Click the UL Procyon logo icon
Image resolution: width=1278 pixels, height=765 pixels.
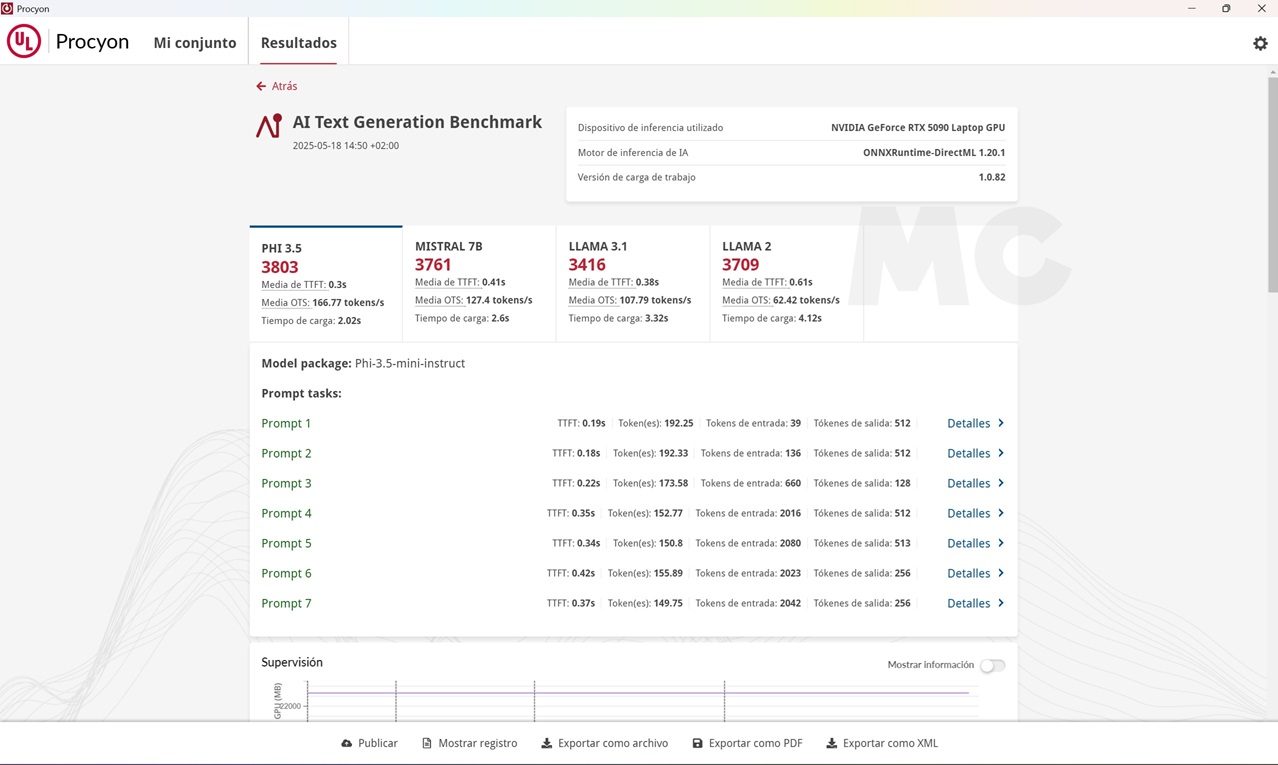[x=24, y=42]
